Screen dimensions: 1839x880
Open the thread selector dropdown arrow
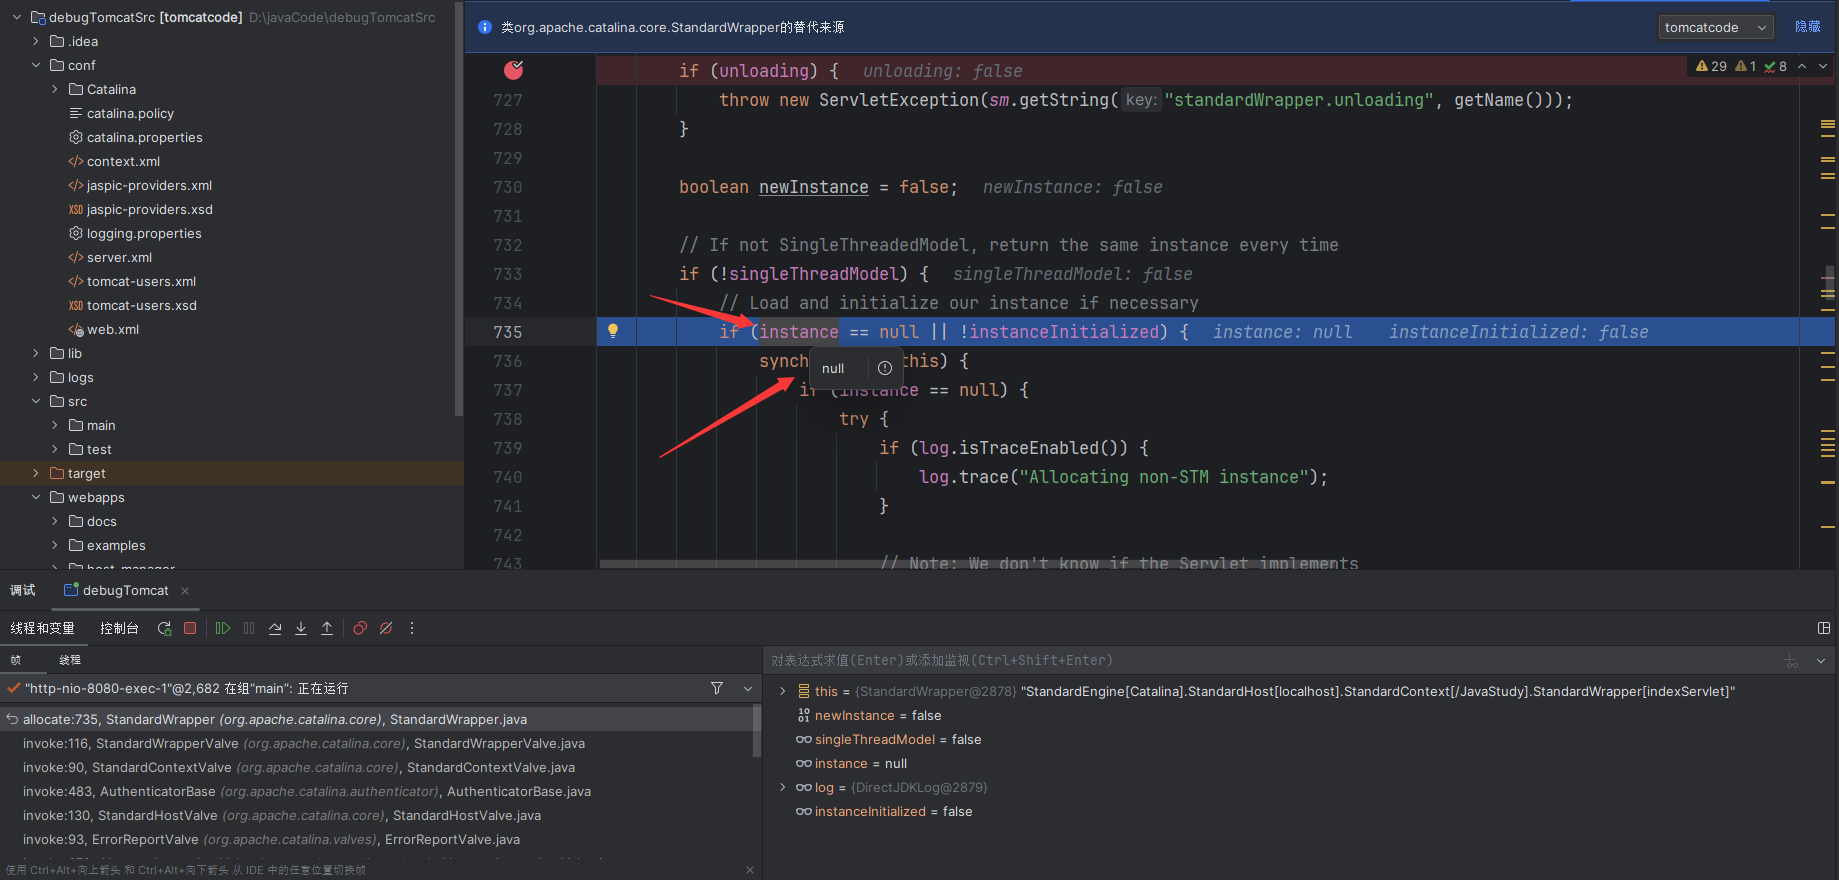[x=748, y=688]
